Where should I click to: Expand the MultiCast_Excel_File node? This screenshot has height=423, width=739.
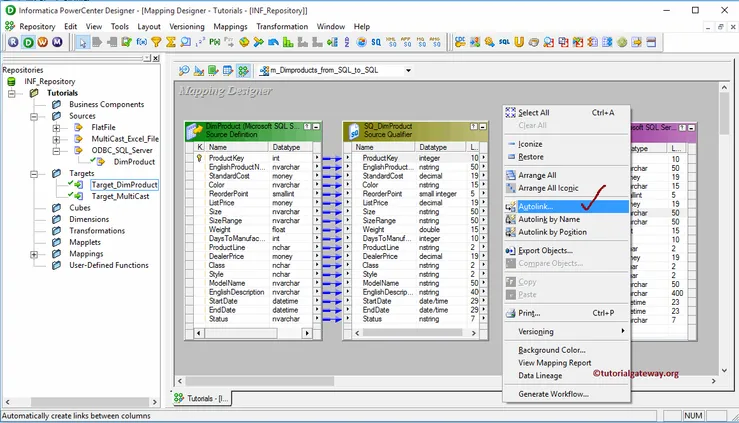click(56, 139)
